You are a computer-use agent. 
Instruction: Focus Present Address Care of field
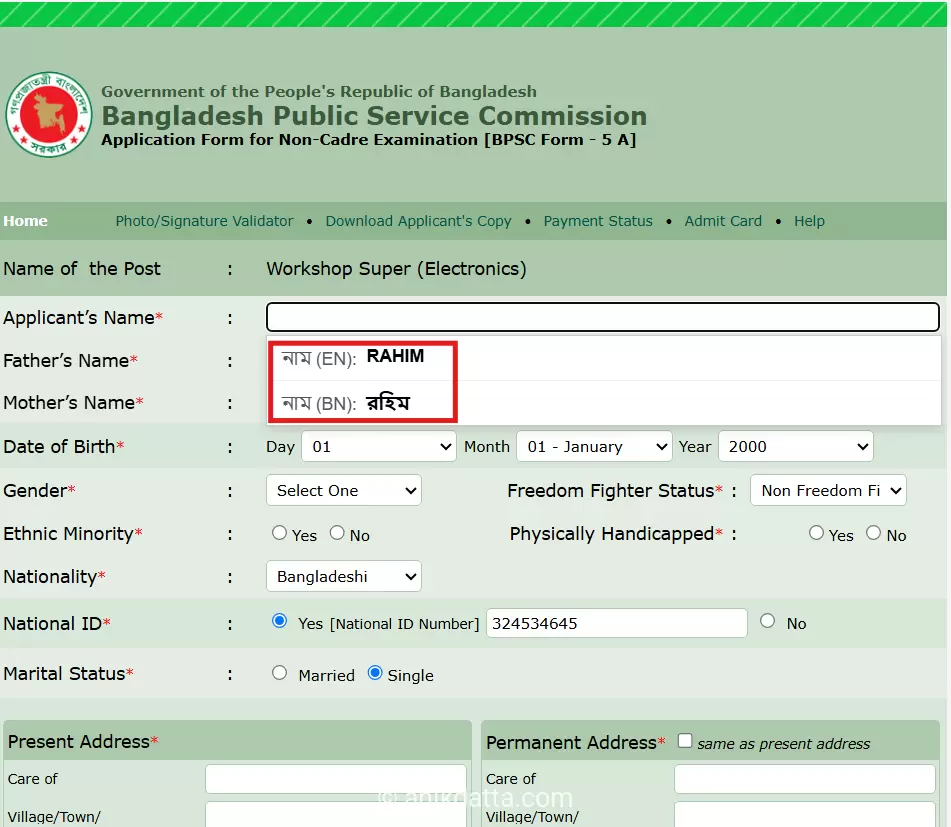click(x=336, y=779)
